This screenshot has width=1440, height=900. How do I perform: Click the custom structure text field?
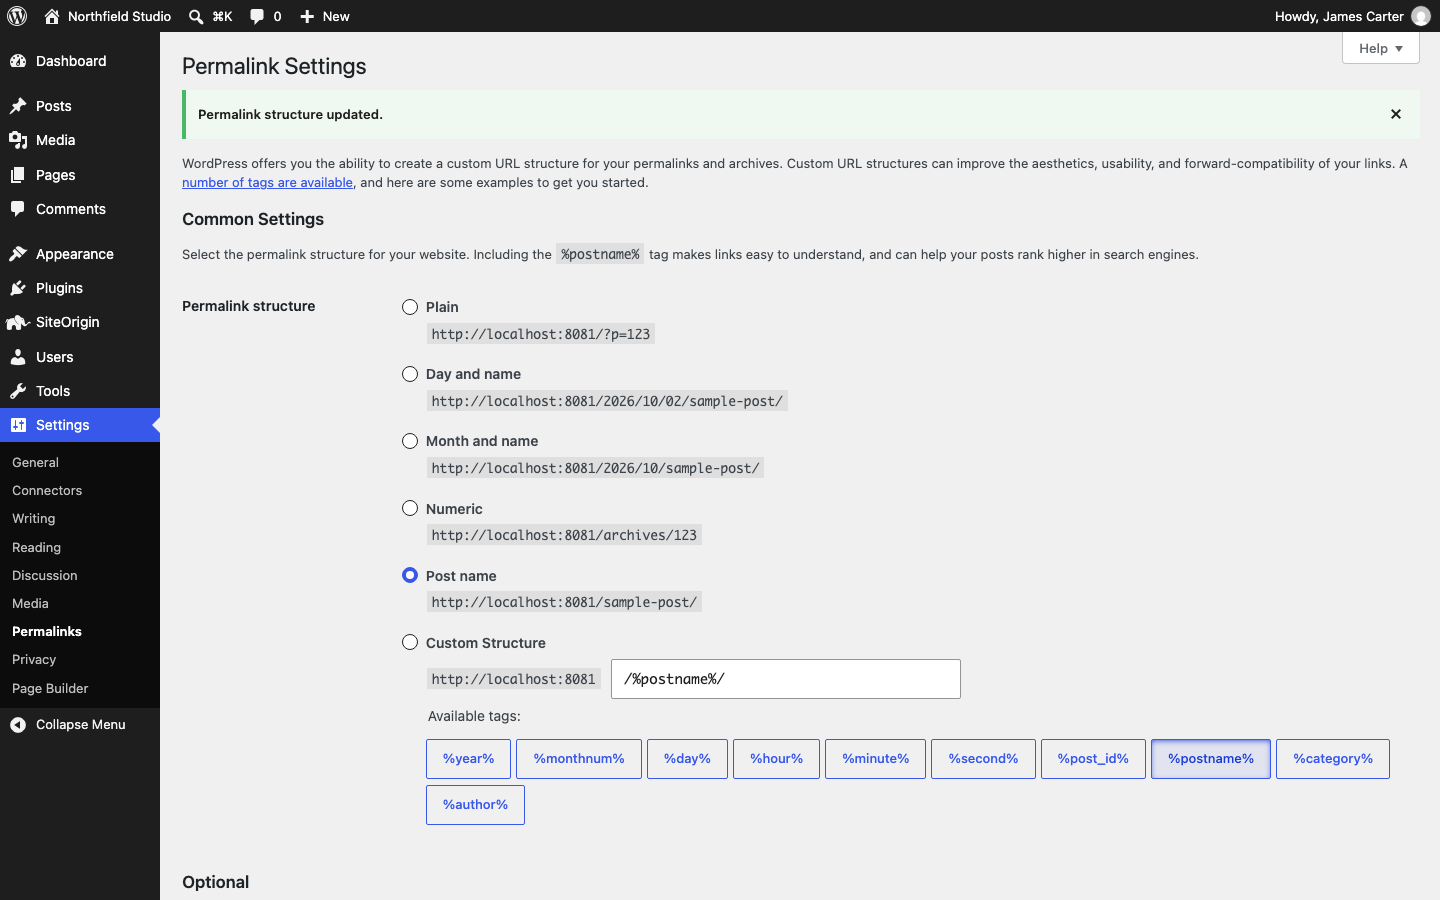[x=786, y=679]
